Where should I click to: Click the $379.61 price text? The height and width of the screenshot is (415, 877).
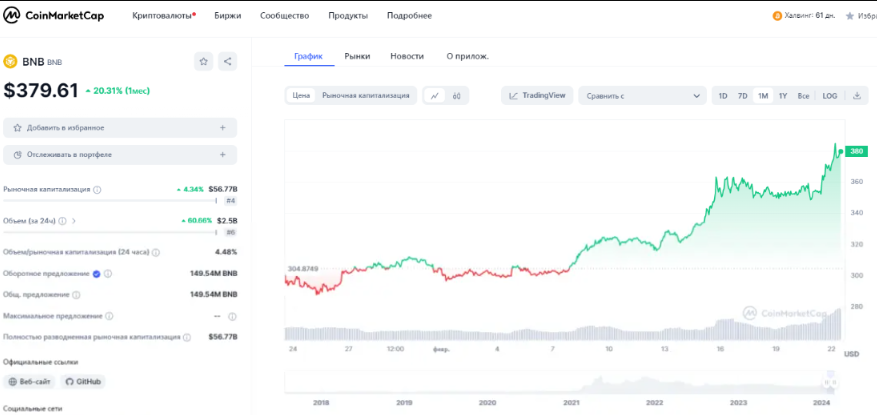pos(41,91)
